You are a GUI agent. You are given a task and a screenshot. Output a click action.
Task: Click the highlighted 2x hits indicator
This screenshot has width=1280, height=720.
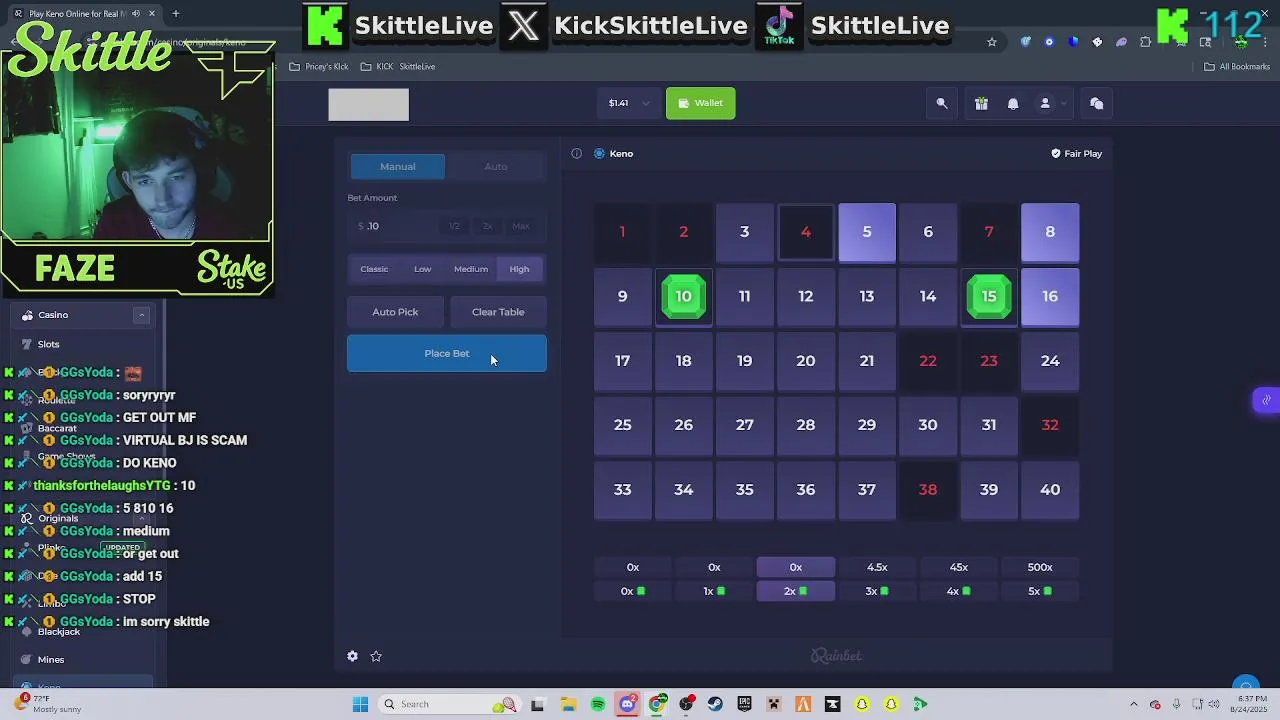[796, 591]
